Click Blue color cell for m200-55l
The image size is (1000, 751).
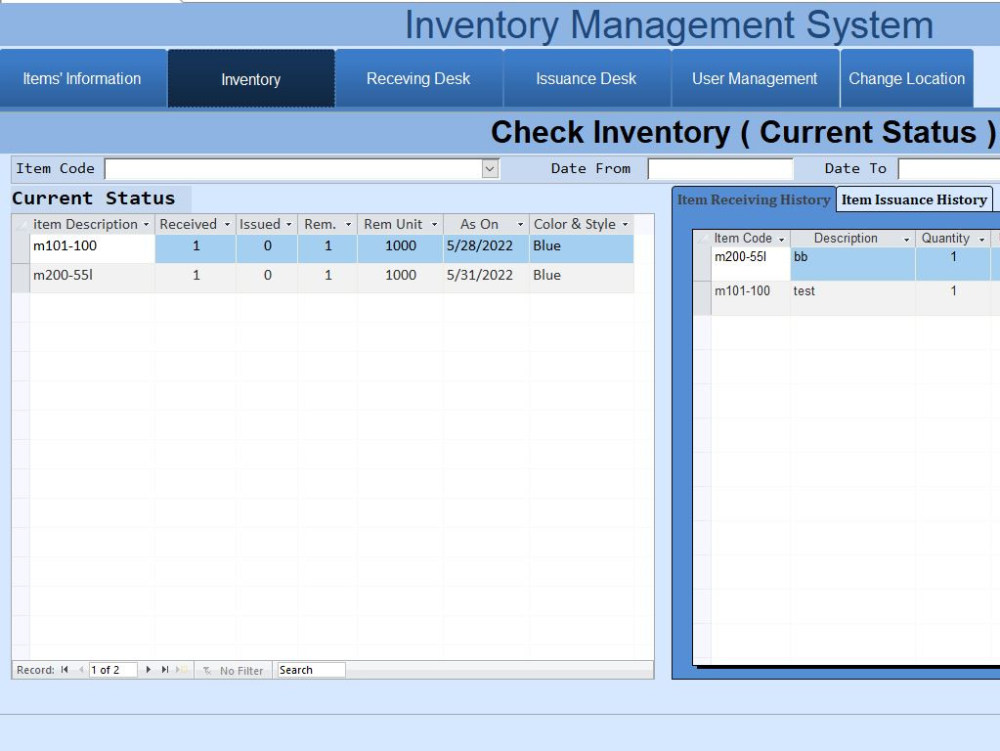[x=581, y=278]
